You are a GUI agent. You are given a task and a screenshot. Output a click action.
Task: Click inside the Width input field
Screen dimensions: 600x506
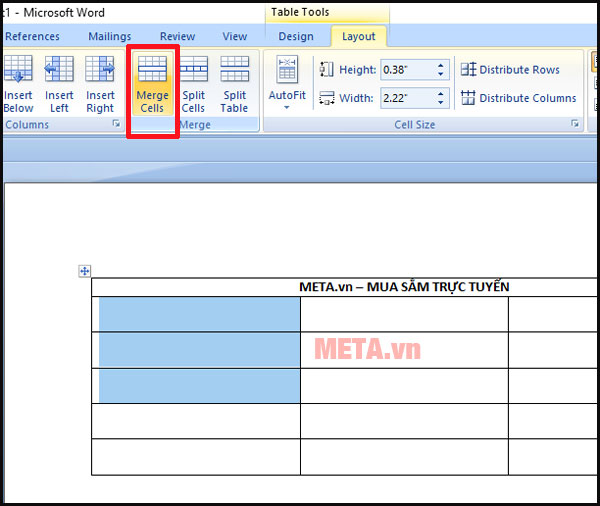point(405,98)
